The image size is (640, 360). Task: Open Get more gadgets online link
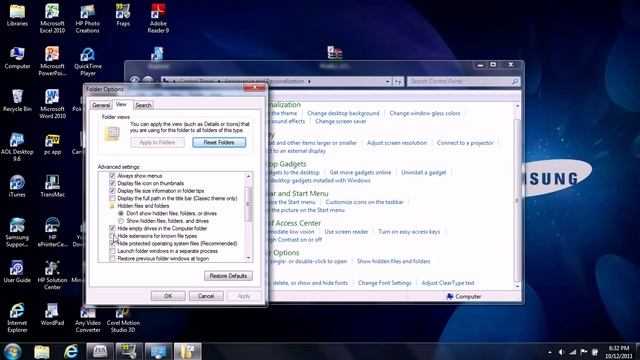point(360,173)
